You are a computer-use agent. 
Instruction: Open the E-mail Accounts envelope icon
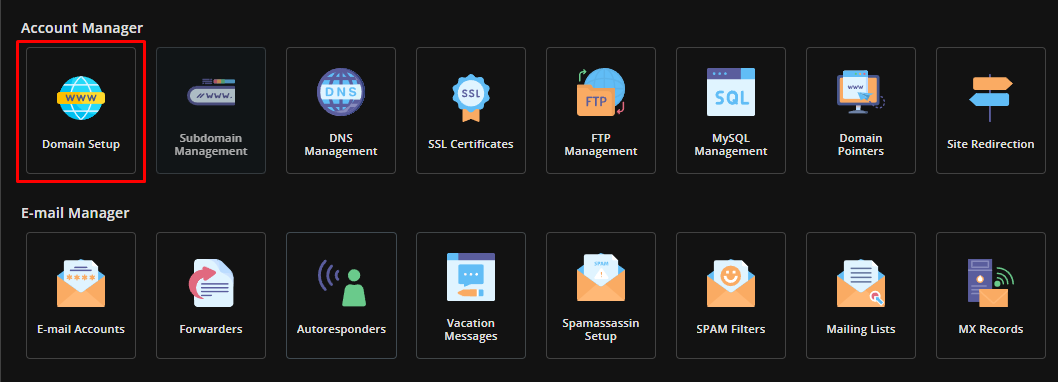click(81, 283)
